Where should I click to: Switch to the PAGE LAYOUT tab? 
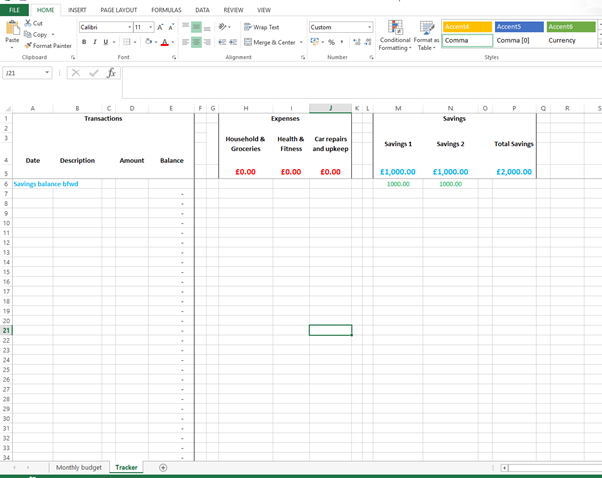click(x=119, y=10)
